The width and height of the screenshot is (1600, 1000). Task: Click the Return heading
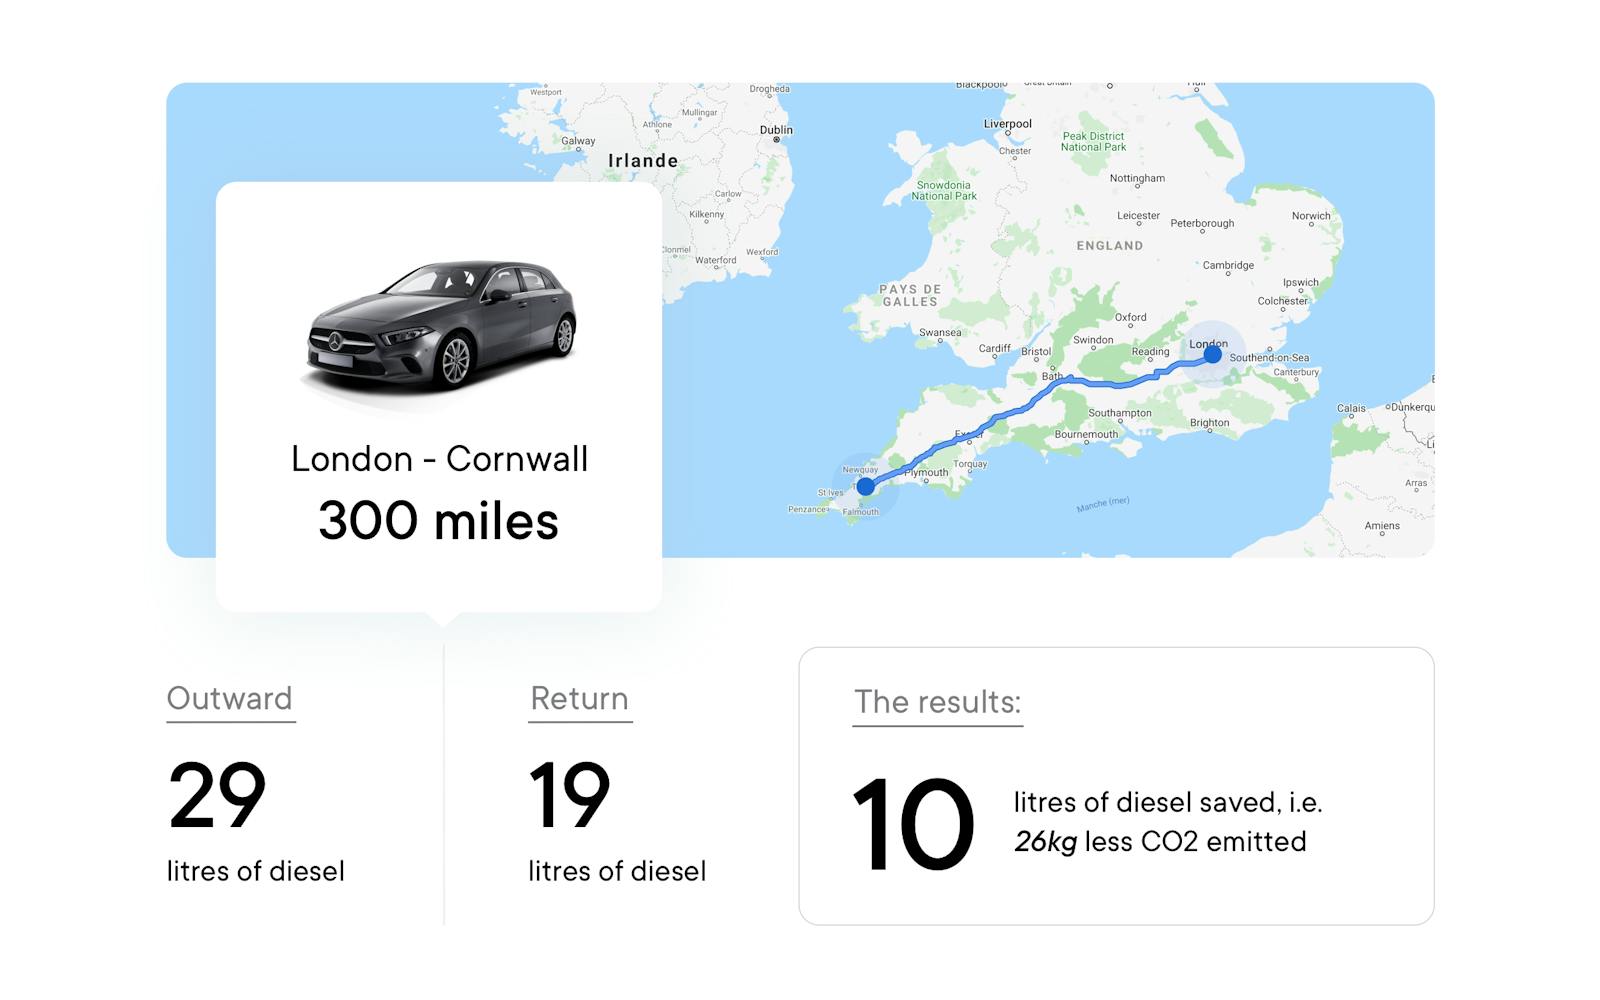(x=580, y=698)
